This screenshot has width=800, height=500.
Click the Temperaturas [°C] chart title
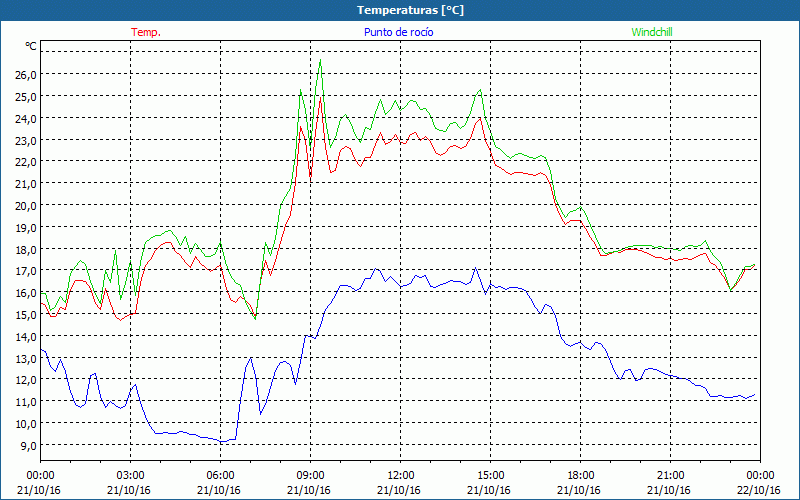[x=410, y=10]
